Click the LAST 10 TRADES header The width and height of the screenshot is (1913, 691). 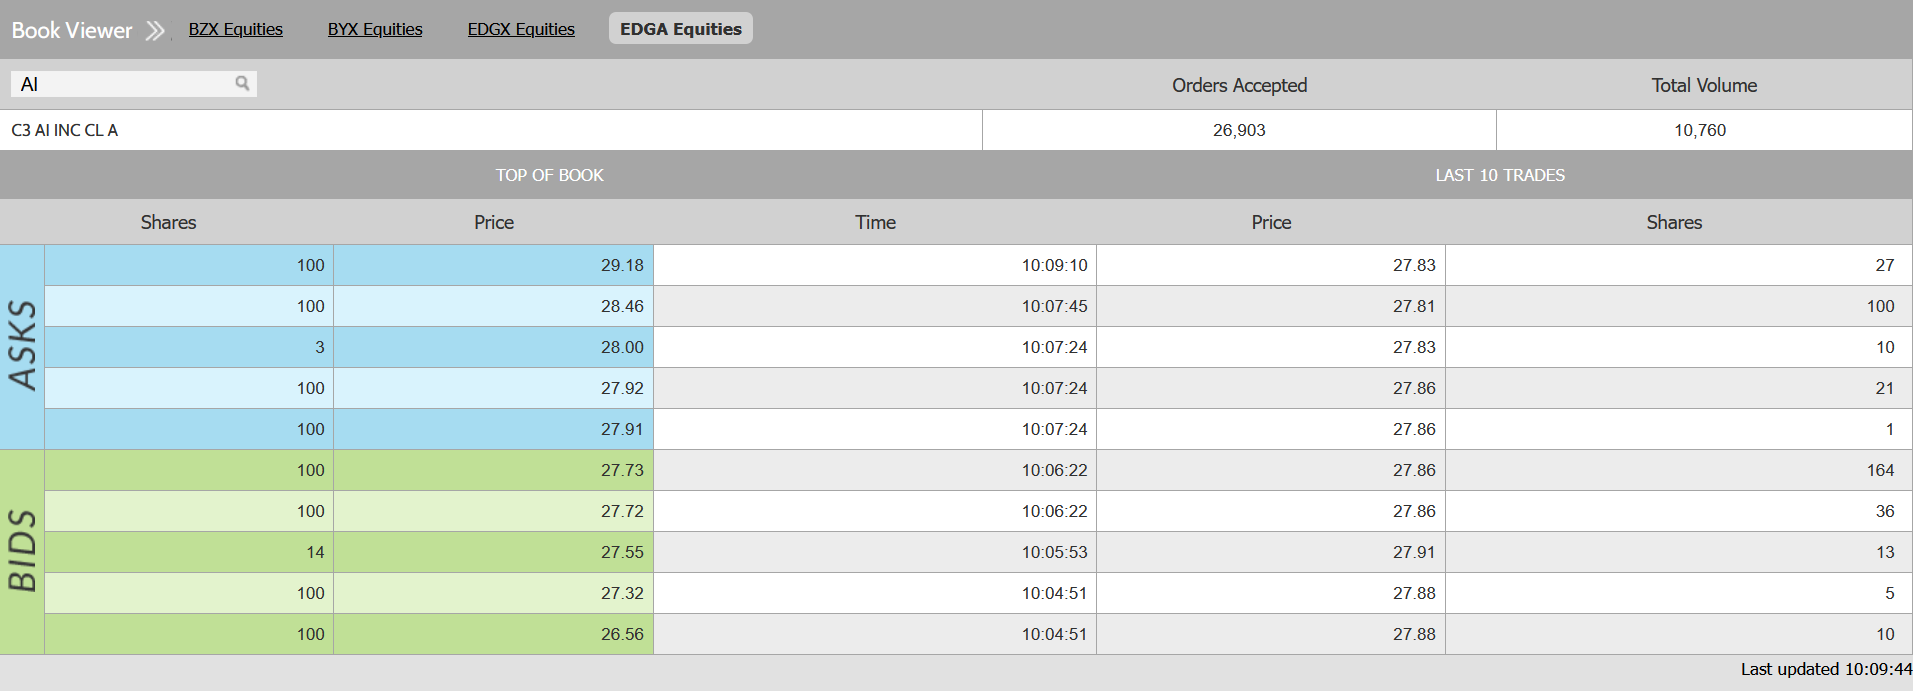pos(1500,175)
